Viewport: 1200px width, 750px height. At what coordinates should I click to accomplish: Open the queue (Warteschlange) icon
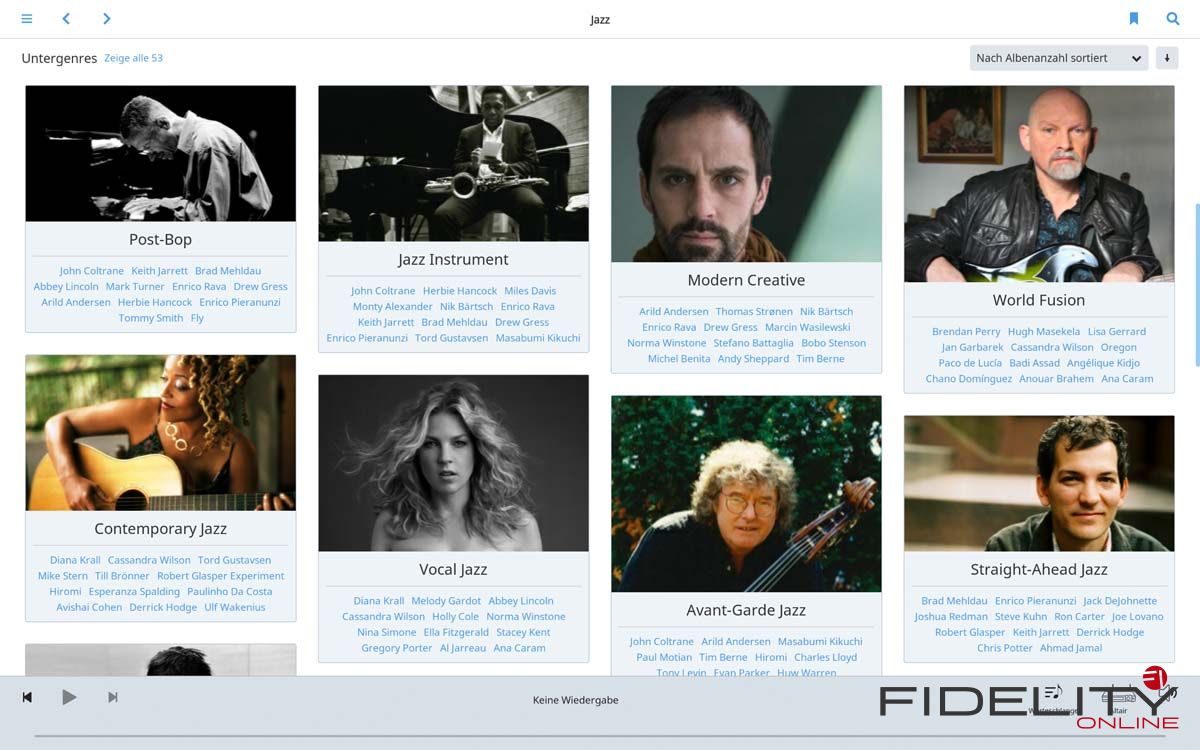[x=1053, y=693]
